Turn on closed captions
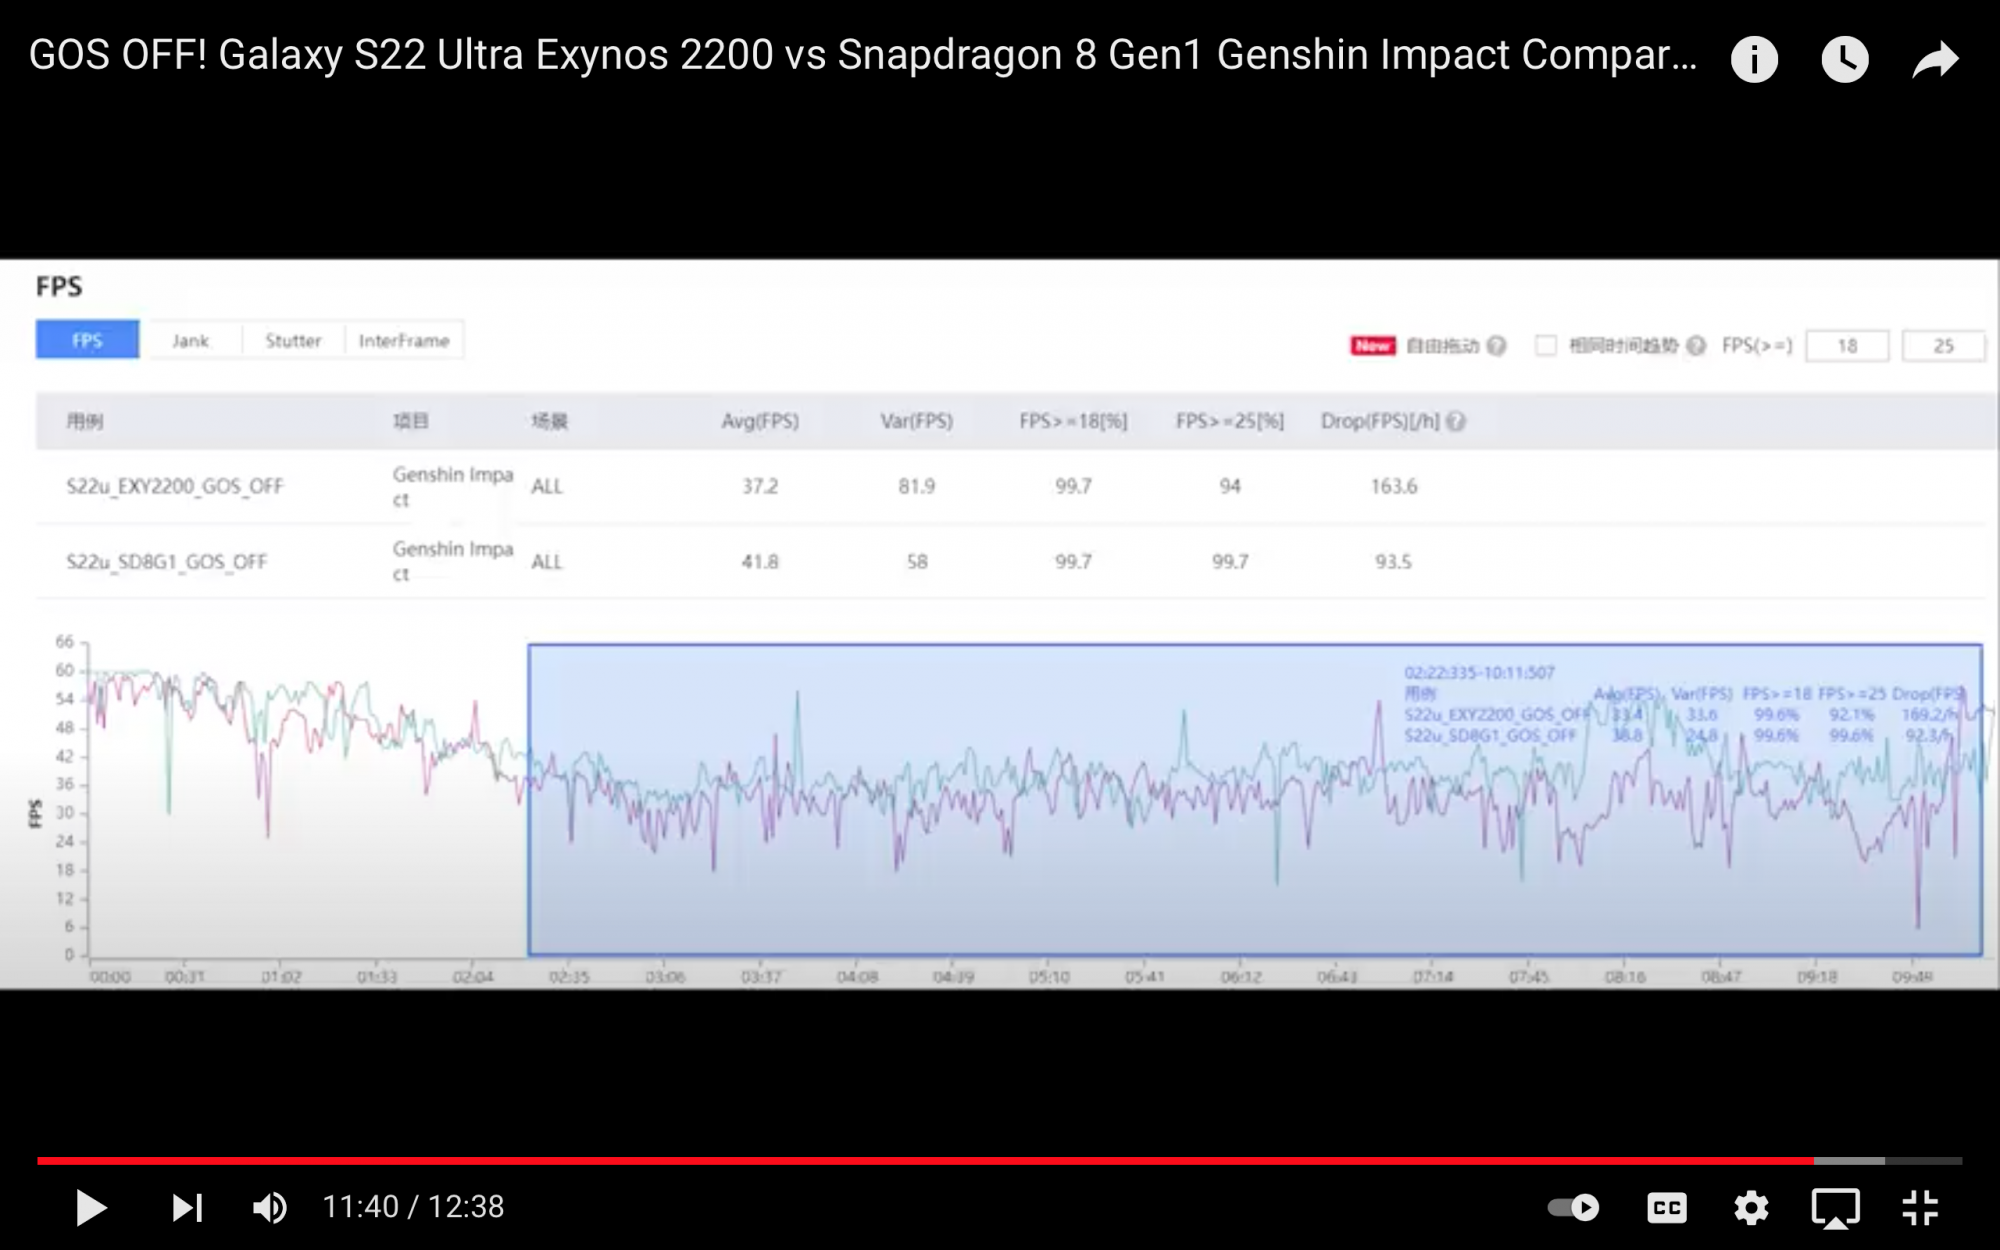This screenshot has width=2000, height=1250. click(1666, 1207)
